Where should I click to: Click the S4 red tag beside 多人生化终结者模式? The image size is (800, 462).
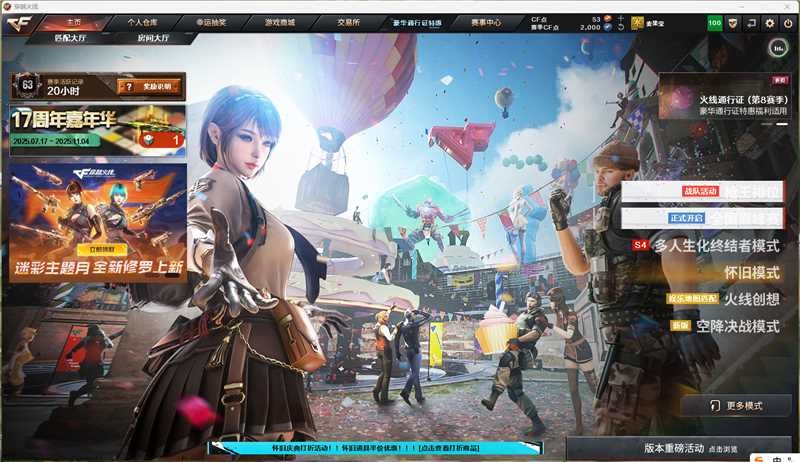(x=640, y=245)
